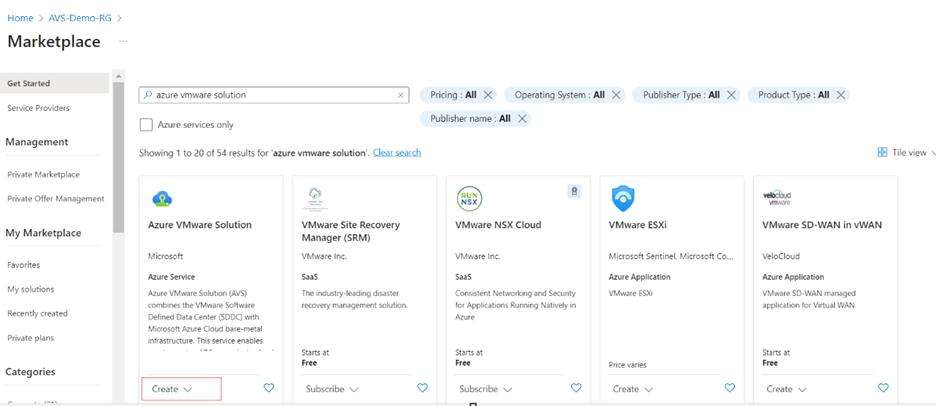Favorite the Azure VMware Solution card

[269, 388]
